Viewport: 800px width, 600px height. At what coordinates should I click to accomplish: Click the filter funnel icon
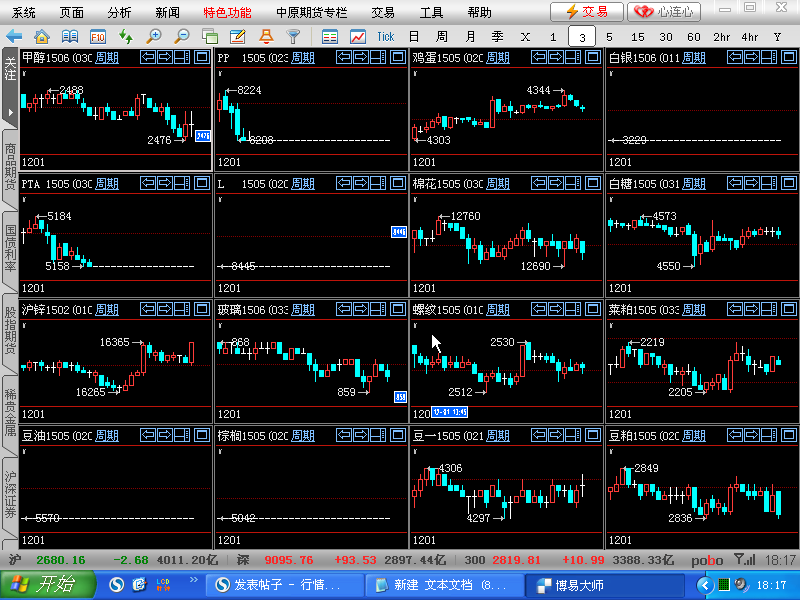(x=294, y=36)
